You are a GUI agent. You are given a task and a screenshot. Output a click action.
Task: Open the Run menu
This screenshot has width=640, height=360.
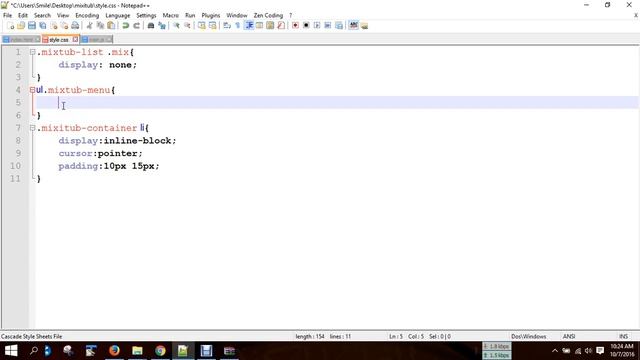click(190, 16)
